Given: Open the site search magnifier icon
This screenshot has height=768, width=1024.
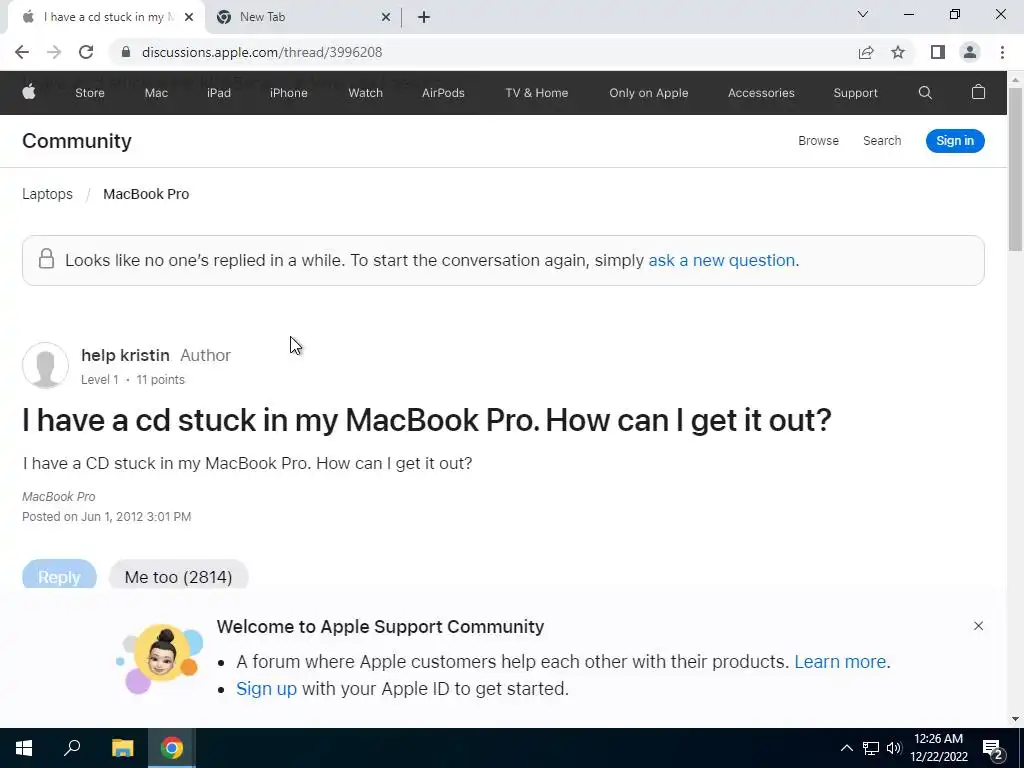Looking at the screenshot, I should coord(925,93).
